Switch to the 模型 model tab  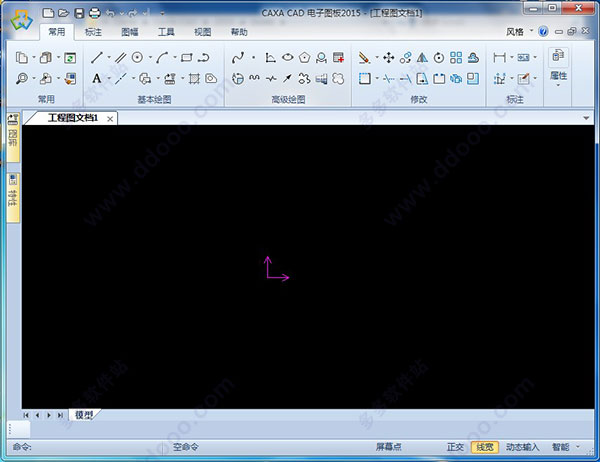(x=84, y=415)
